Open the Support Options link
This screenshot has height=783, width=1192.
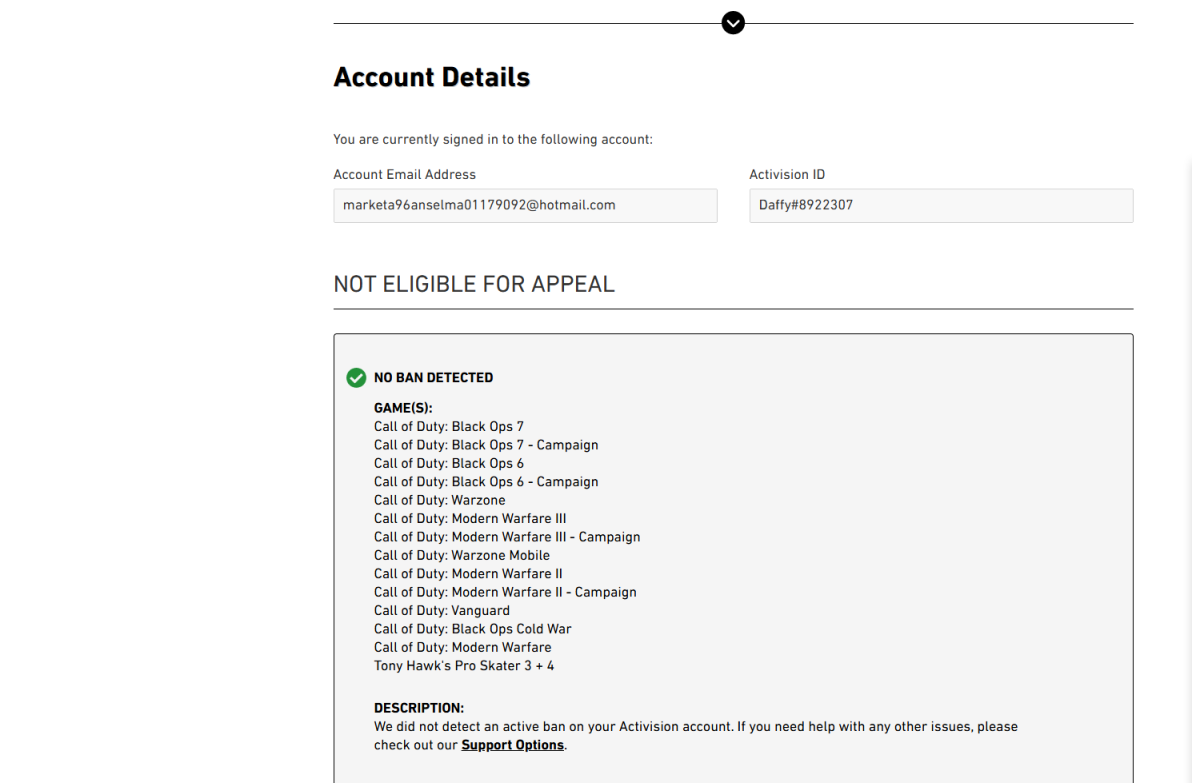click(512, 745)
